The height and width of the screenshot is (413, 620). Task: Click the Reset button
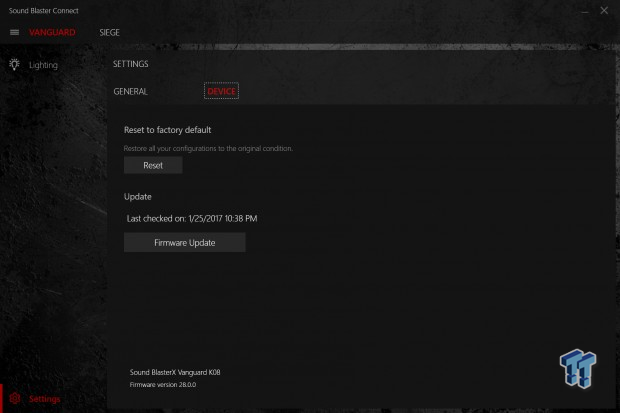pyautogui.click(x=153, y=165)
